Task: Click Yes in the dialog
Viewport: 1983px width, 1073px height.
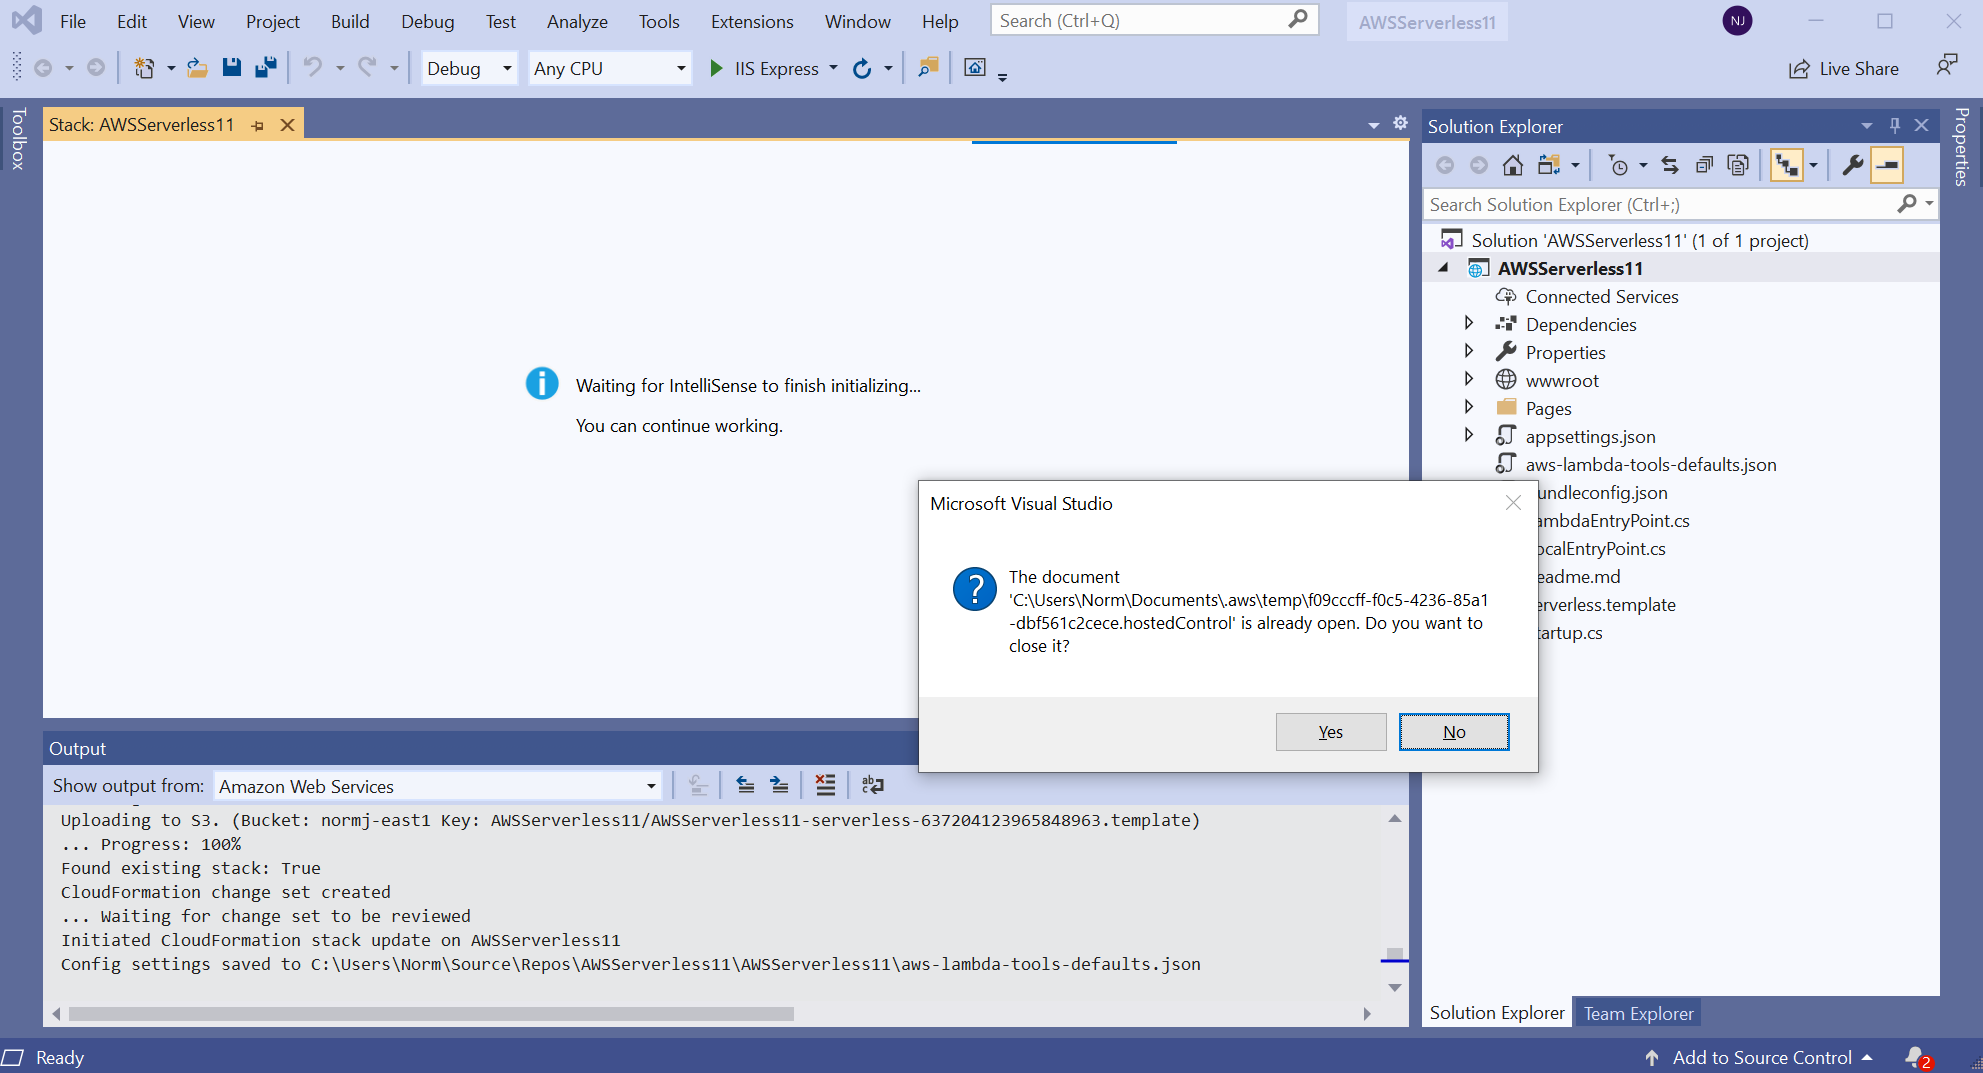Action: point(1330,732)
